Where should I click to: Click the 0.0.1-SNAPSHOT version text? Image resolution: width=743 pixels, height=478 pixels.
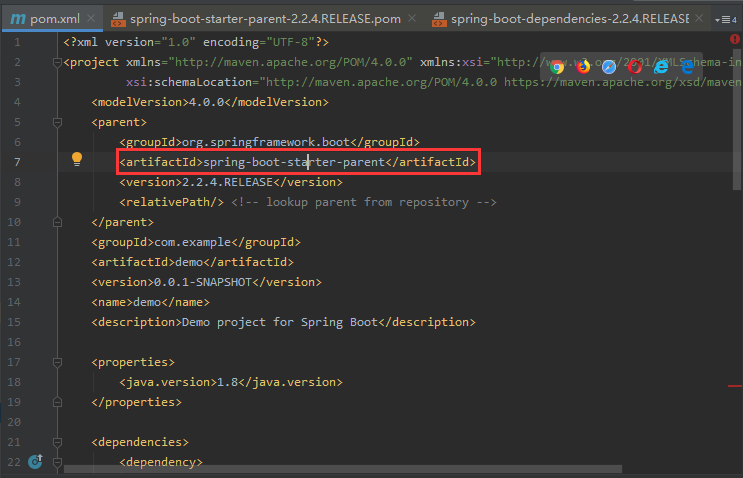pyautogui.click(x=203, y=282)
